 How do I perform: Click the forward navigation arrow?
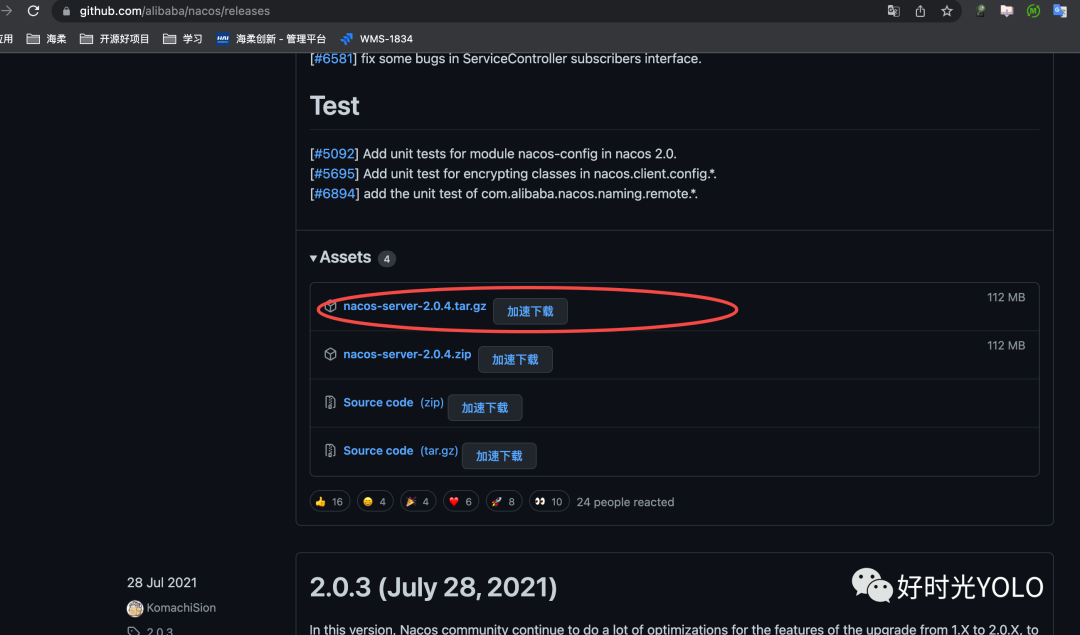(x=7, y=11)
